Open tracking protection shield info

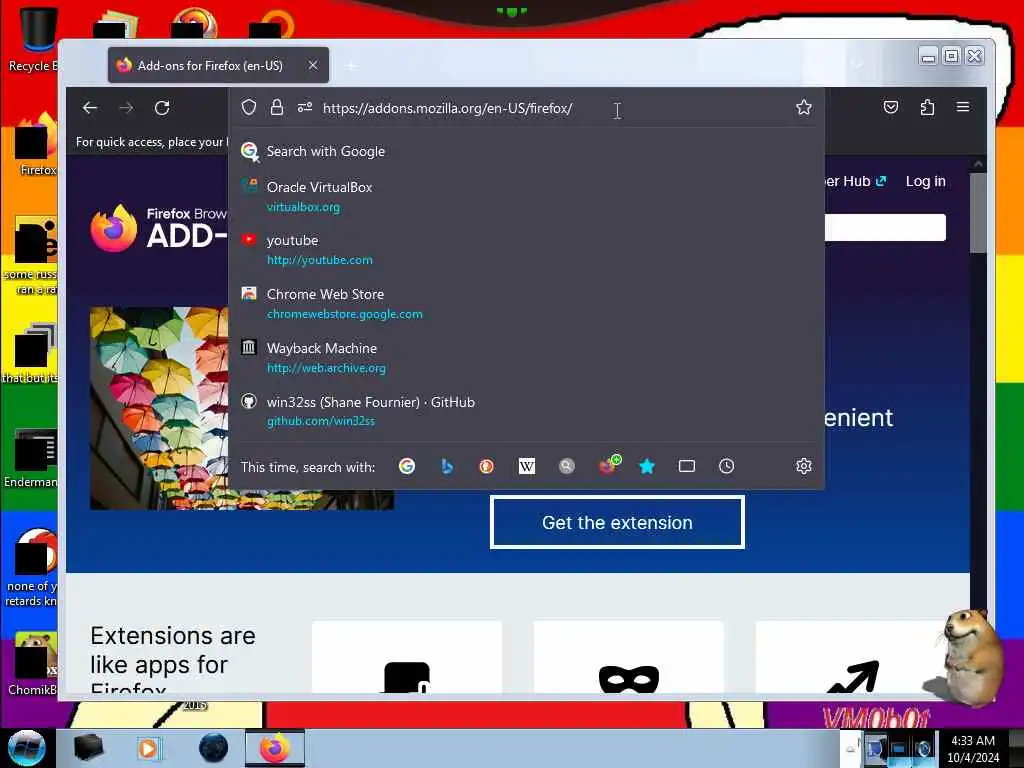click(249, 107)
